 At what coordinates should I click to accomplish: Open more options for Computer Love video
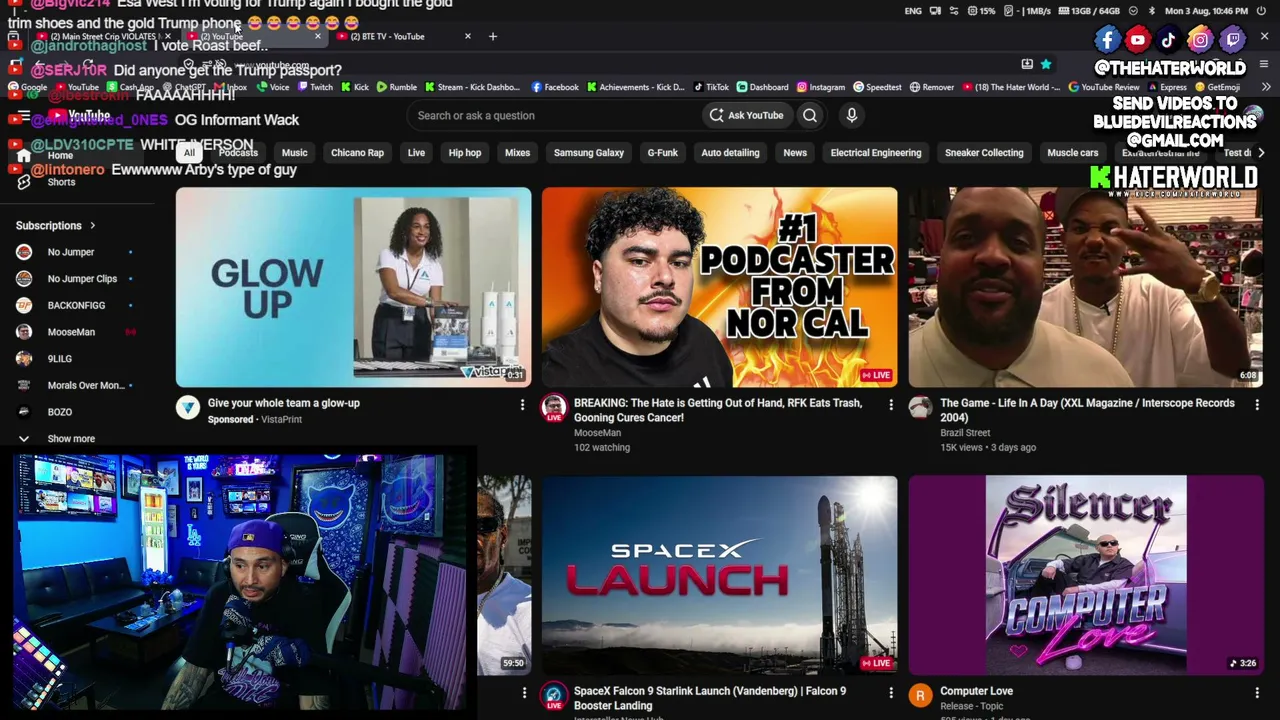[x=1257, y=693]
